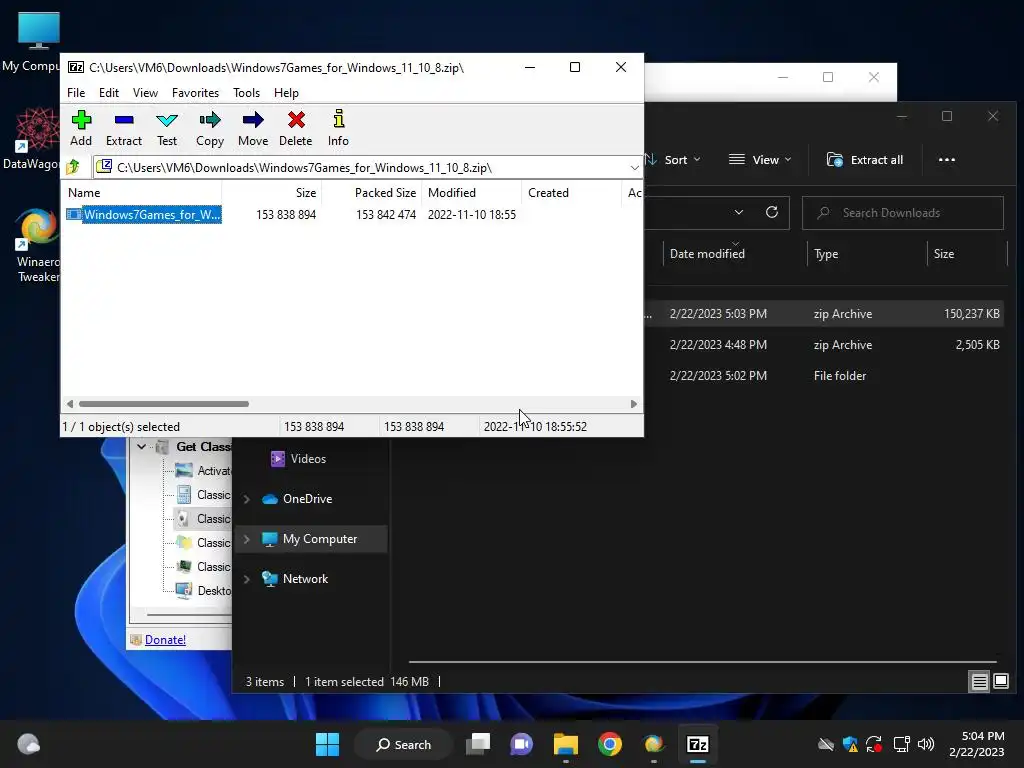This screenshot has width=1024, height=768.
Task: Open File Explorer from the taskbar
Action: pyautogui.click(x=566, y=744)
